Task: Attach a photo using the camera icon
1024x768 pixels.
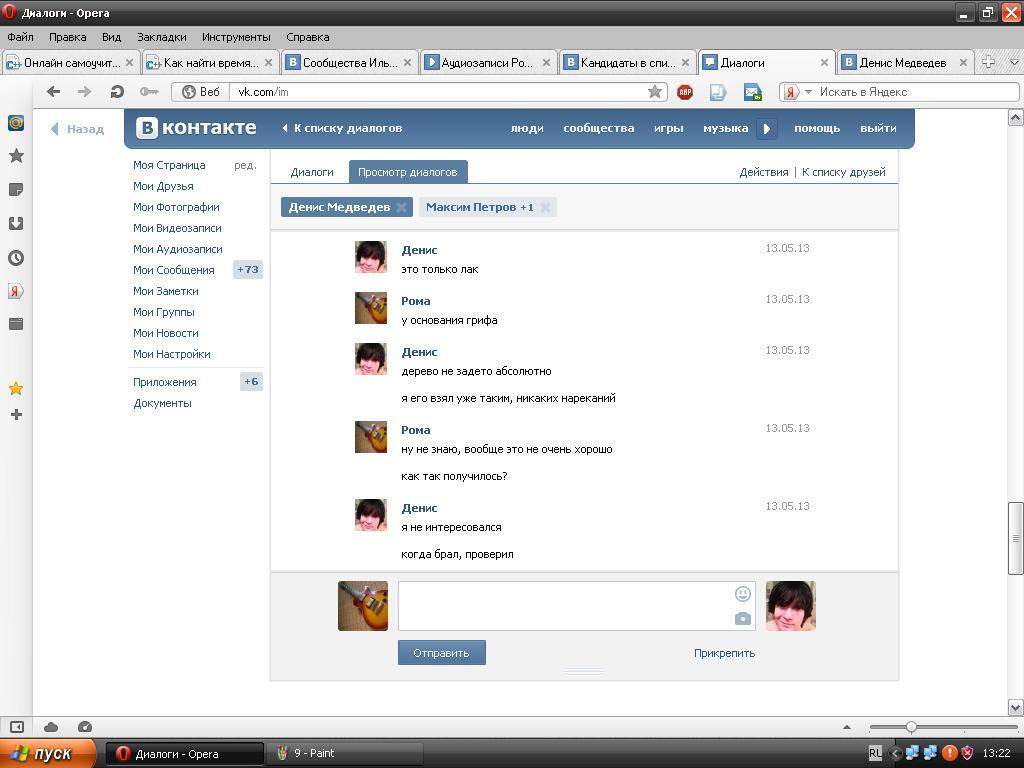Action: [x=743, y=618]
